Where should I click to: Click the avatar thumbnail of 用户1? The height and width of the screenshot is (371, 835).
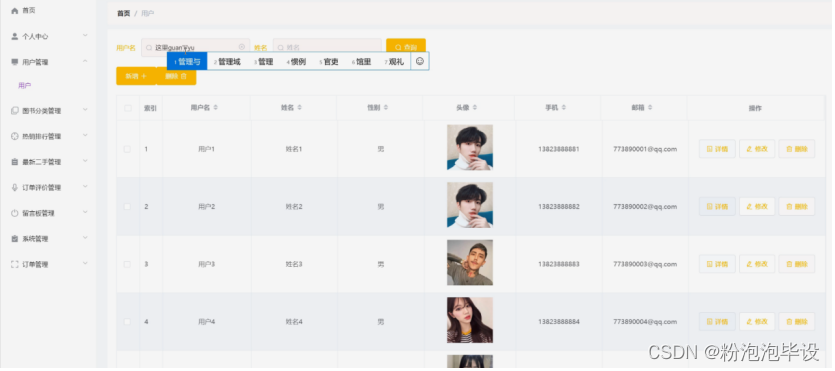(x=470, y=147)
